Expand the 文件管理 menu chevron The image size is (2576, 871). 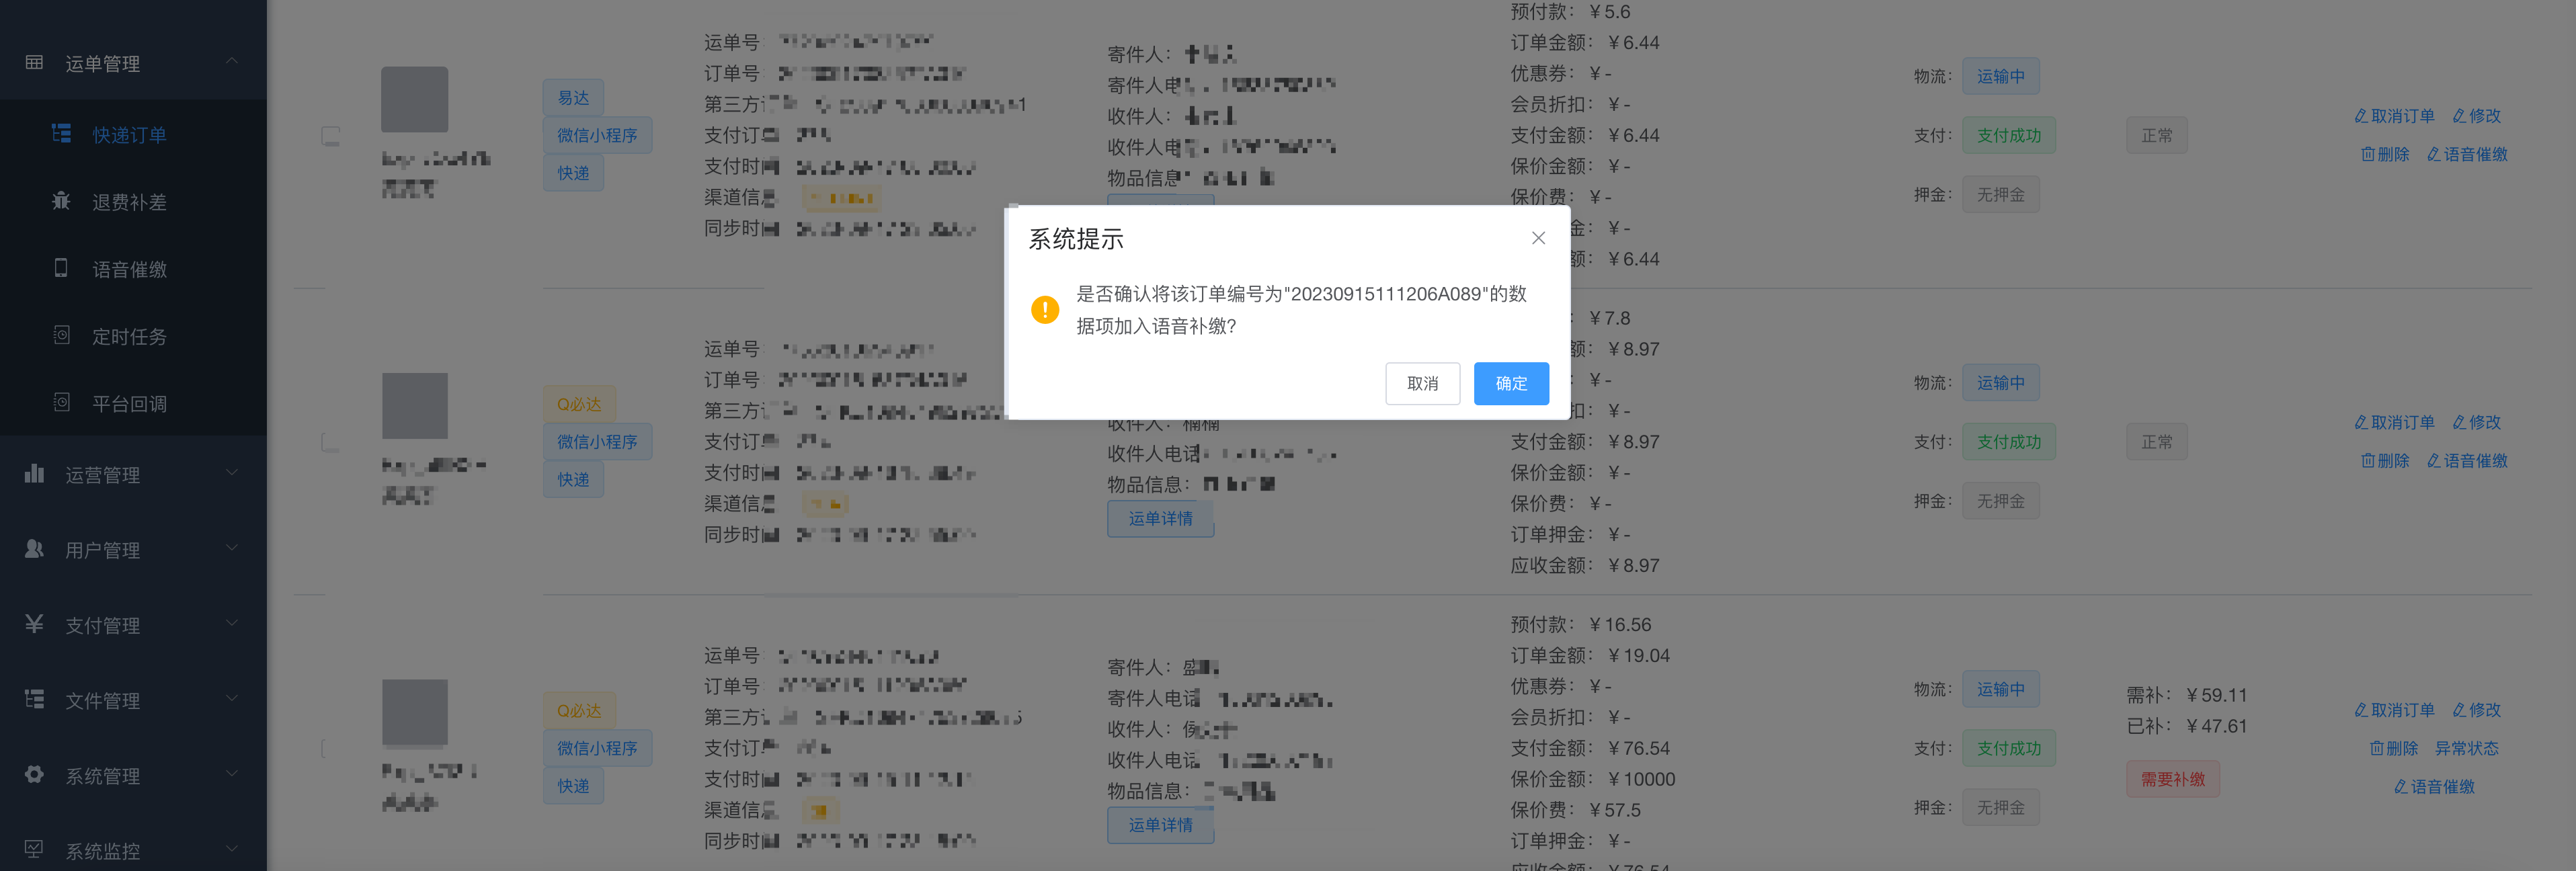[232, 698]
